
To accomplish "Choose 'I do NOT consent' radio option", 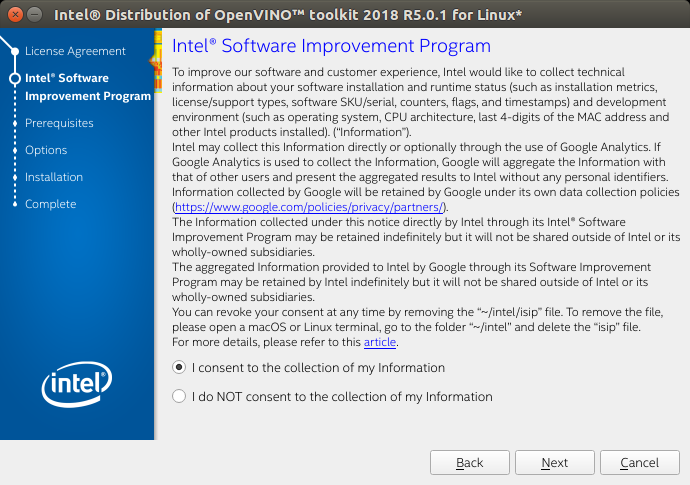I will 179,396.
